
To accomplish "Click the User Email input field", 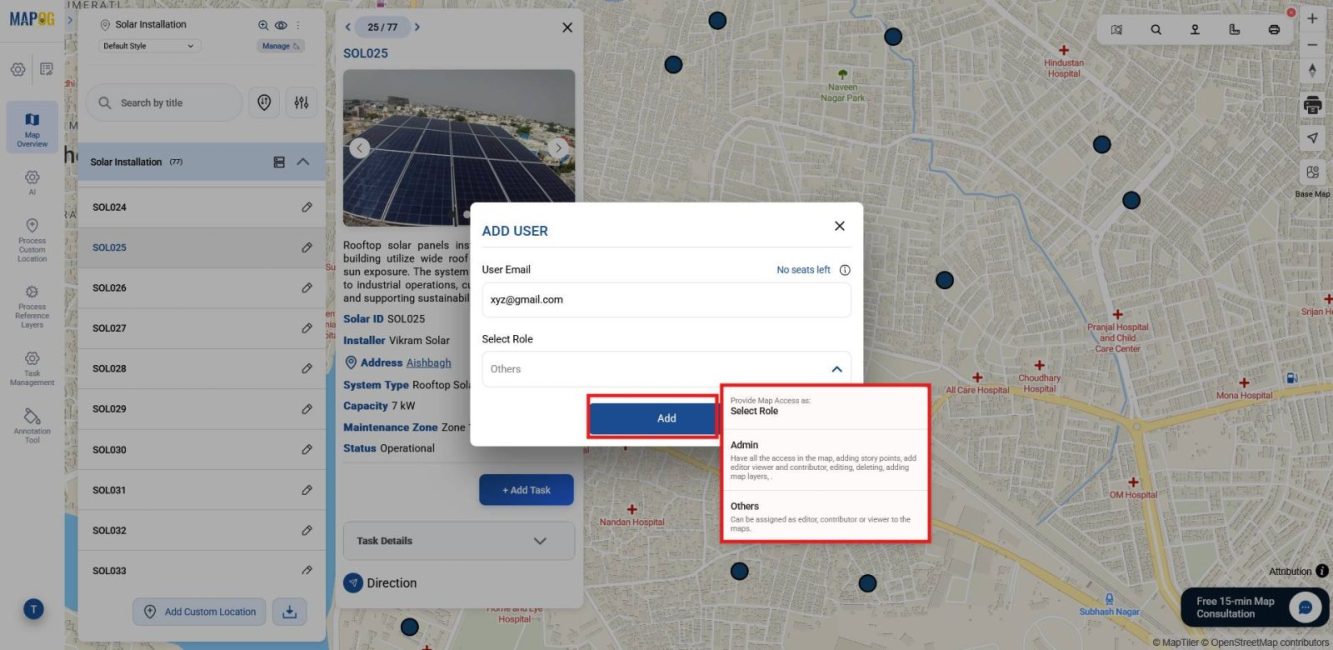I will click(x=667, y=299).
